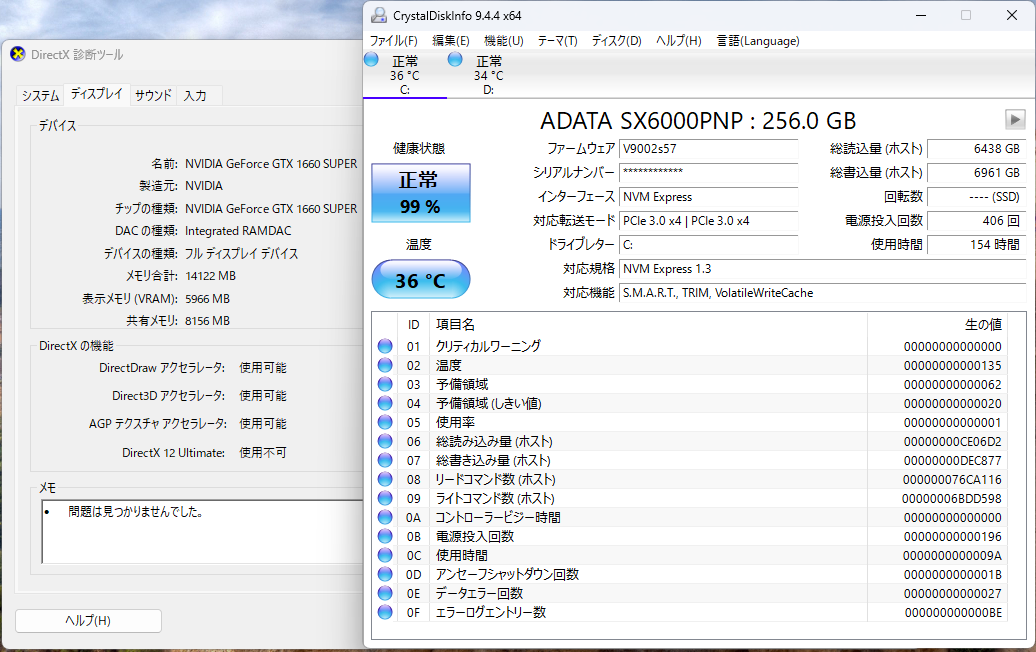Click 表示メモリ (VRAM) value 5966 MB
The height and width of the screenshot is (652, 1036).
[207, 299]
